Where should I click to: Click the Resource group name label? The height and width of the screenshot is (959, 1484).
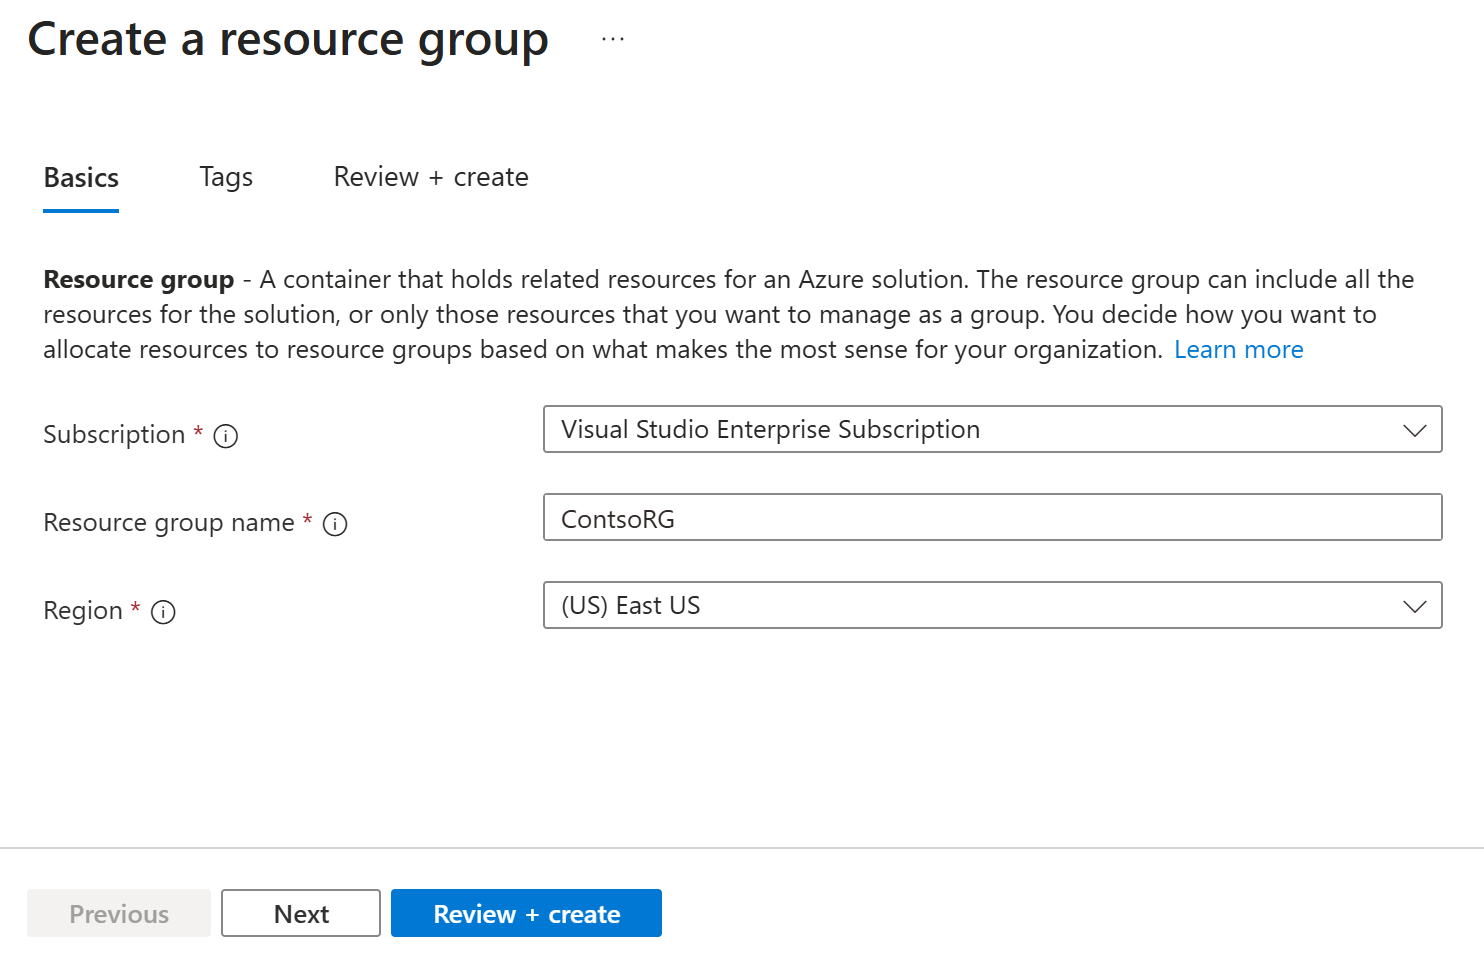point(169,523)
